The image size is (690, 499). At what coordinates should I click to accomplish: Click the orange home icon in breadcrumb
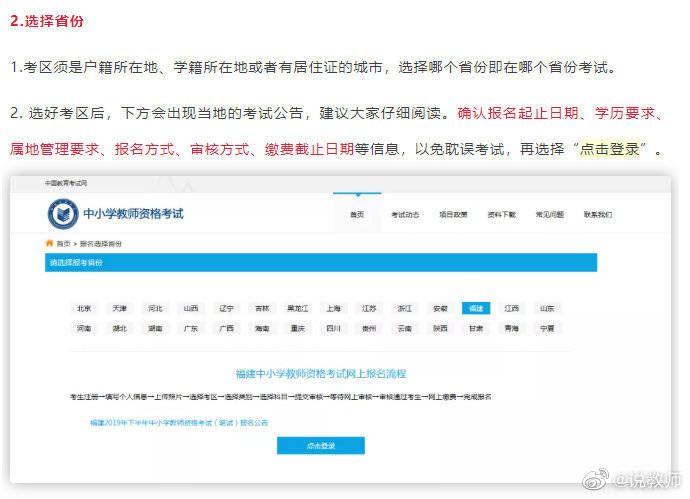49,243
